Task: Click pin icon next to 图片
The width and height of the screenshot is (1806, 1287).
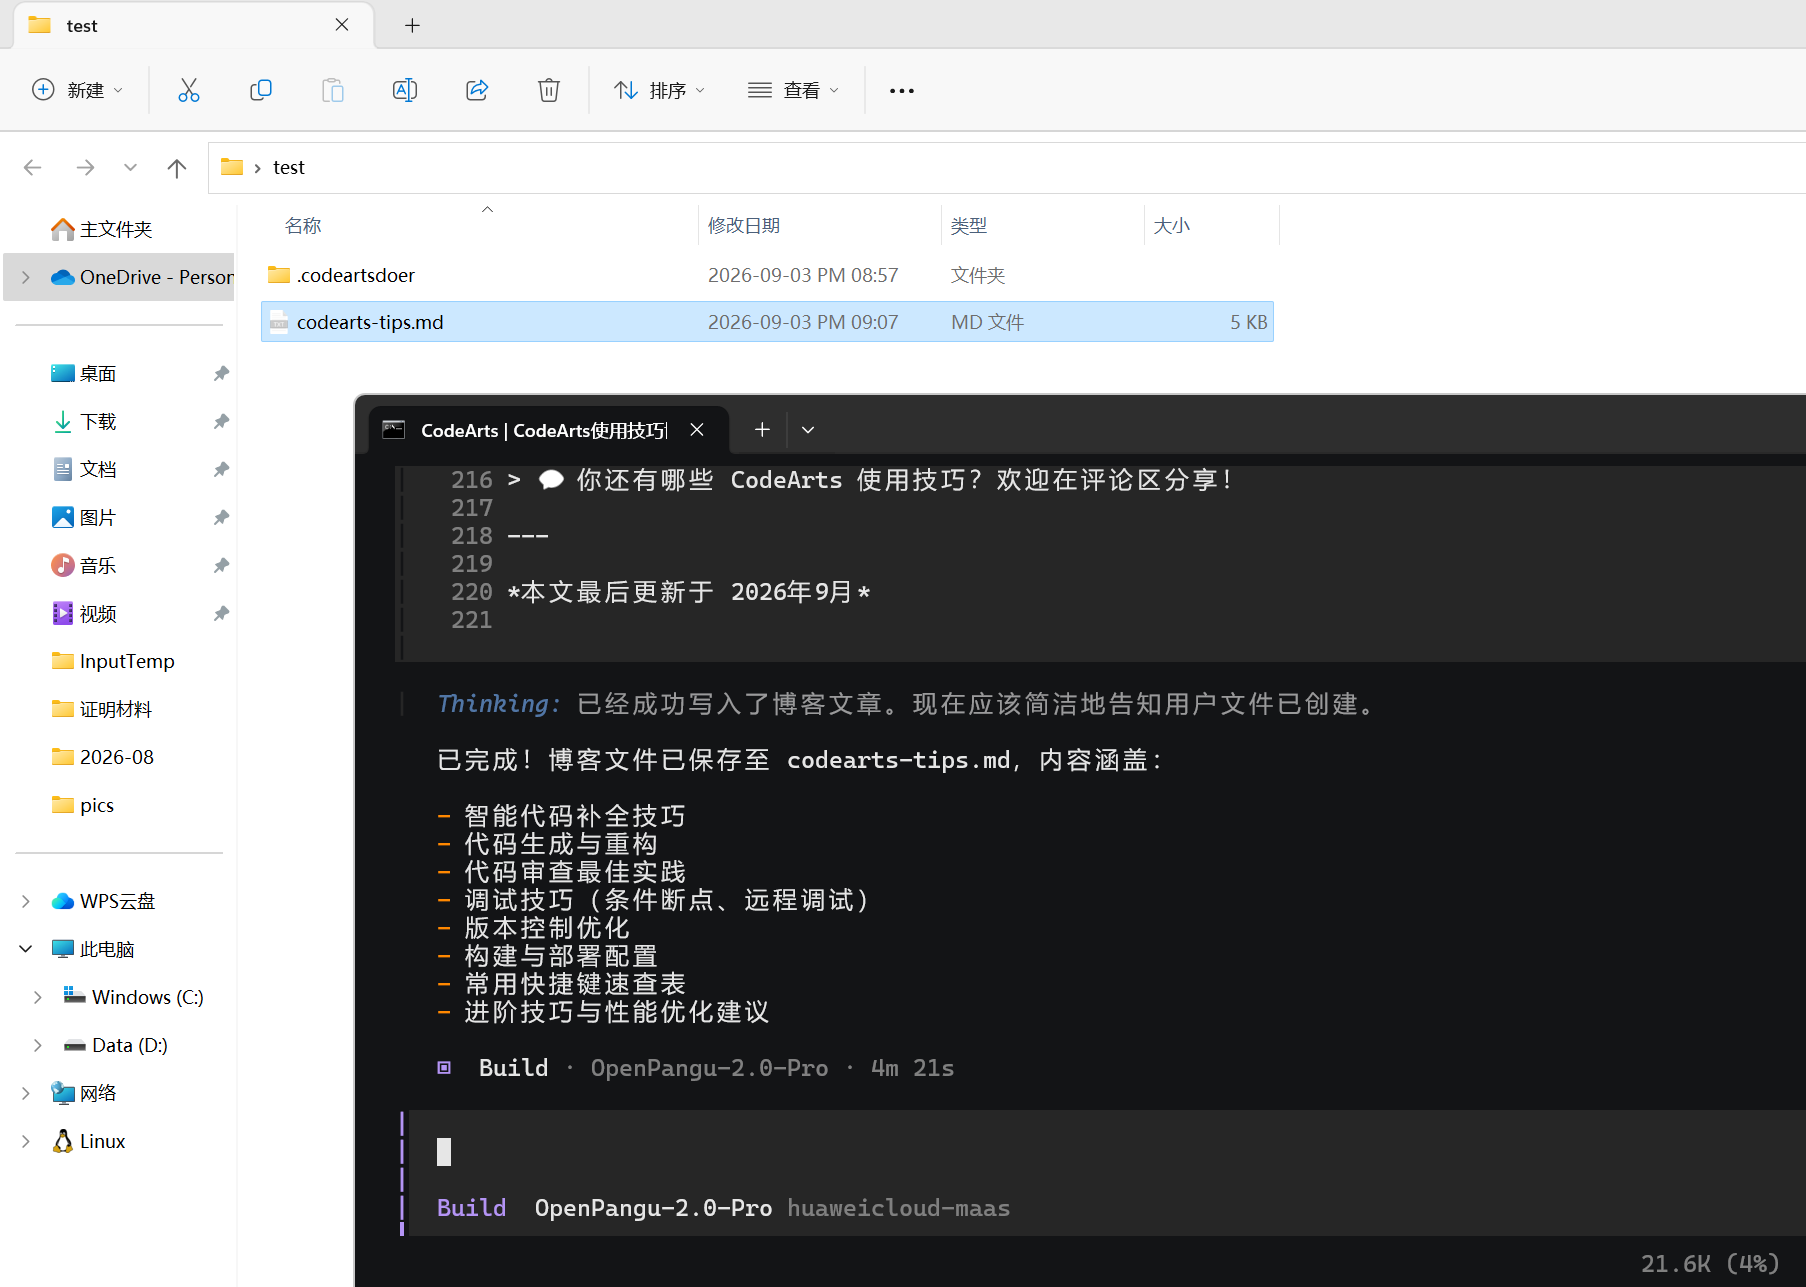Action: pos(221,517)
